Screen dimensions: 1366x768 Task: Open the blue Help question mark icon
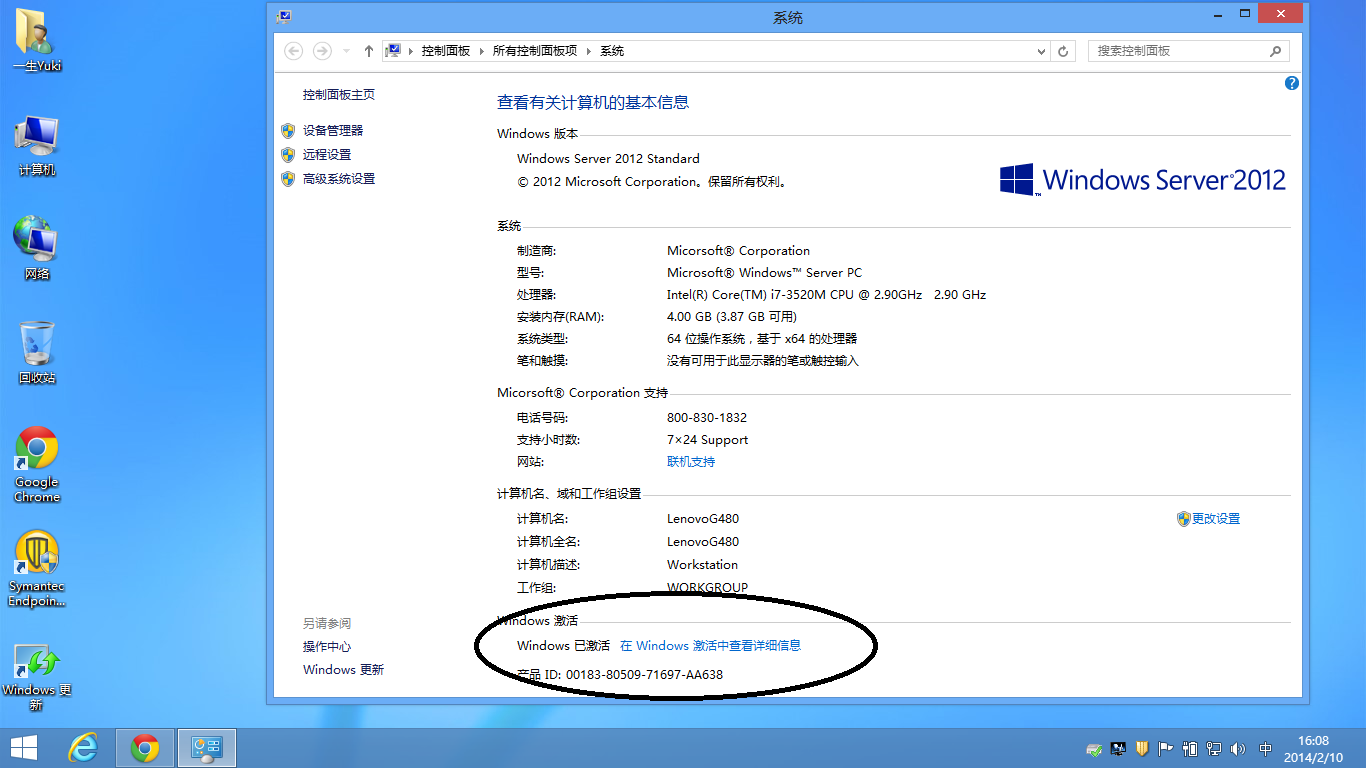coord(1291,84)
